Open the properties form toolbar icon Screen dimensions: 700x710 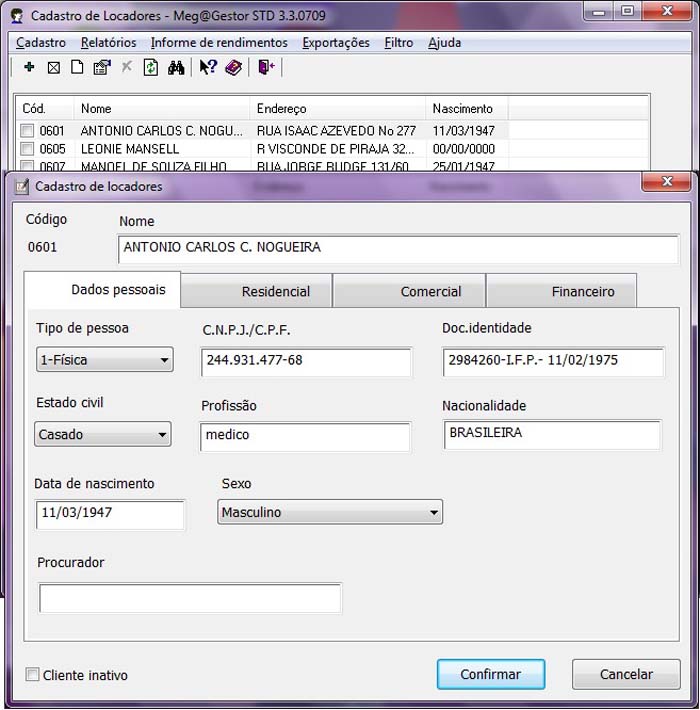click(x=101, y=67)
